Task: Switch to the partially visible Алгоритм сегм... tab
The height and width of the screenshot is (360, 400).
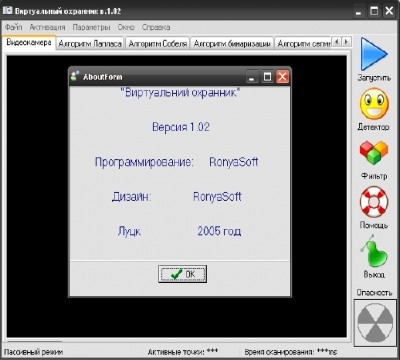Action: pos(303,44)
